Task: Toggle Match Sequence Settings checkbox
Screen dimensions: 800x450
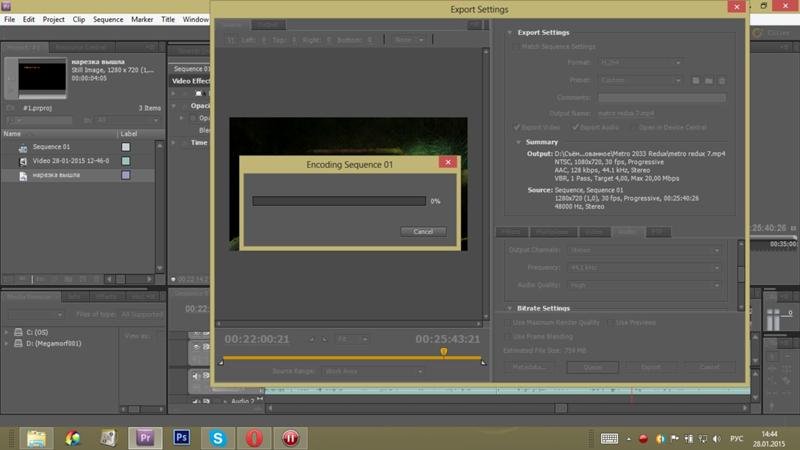Action: click(515, 46)
